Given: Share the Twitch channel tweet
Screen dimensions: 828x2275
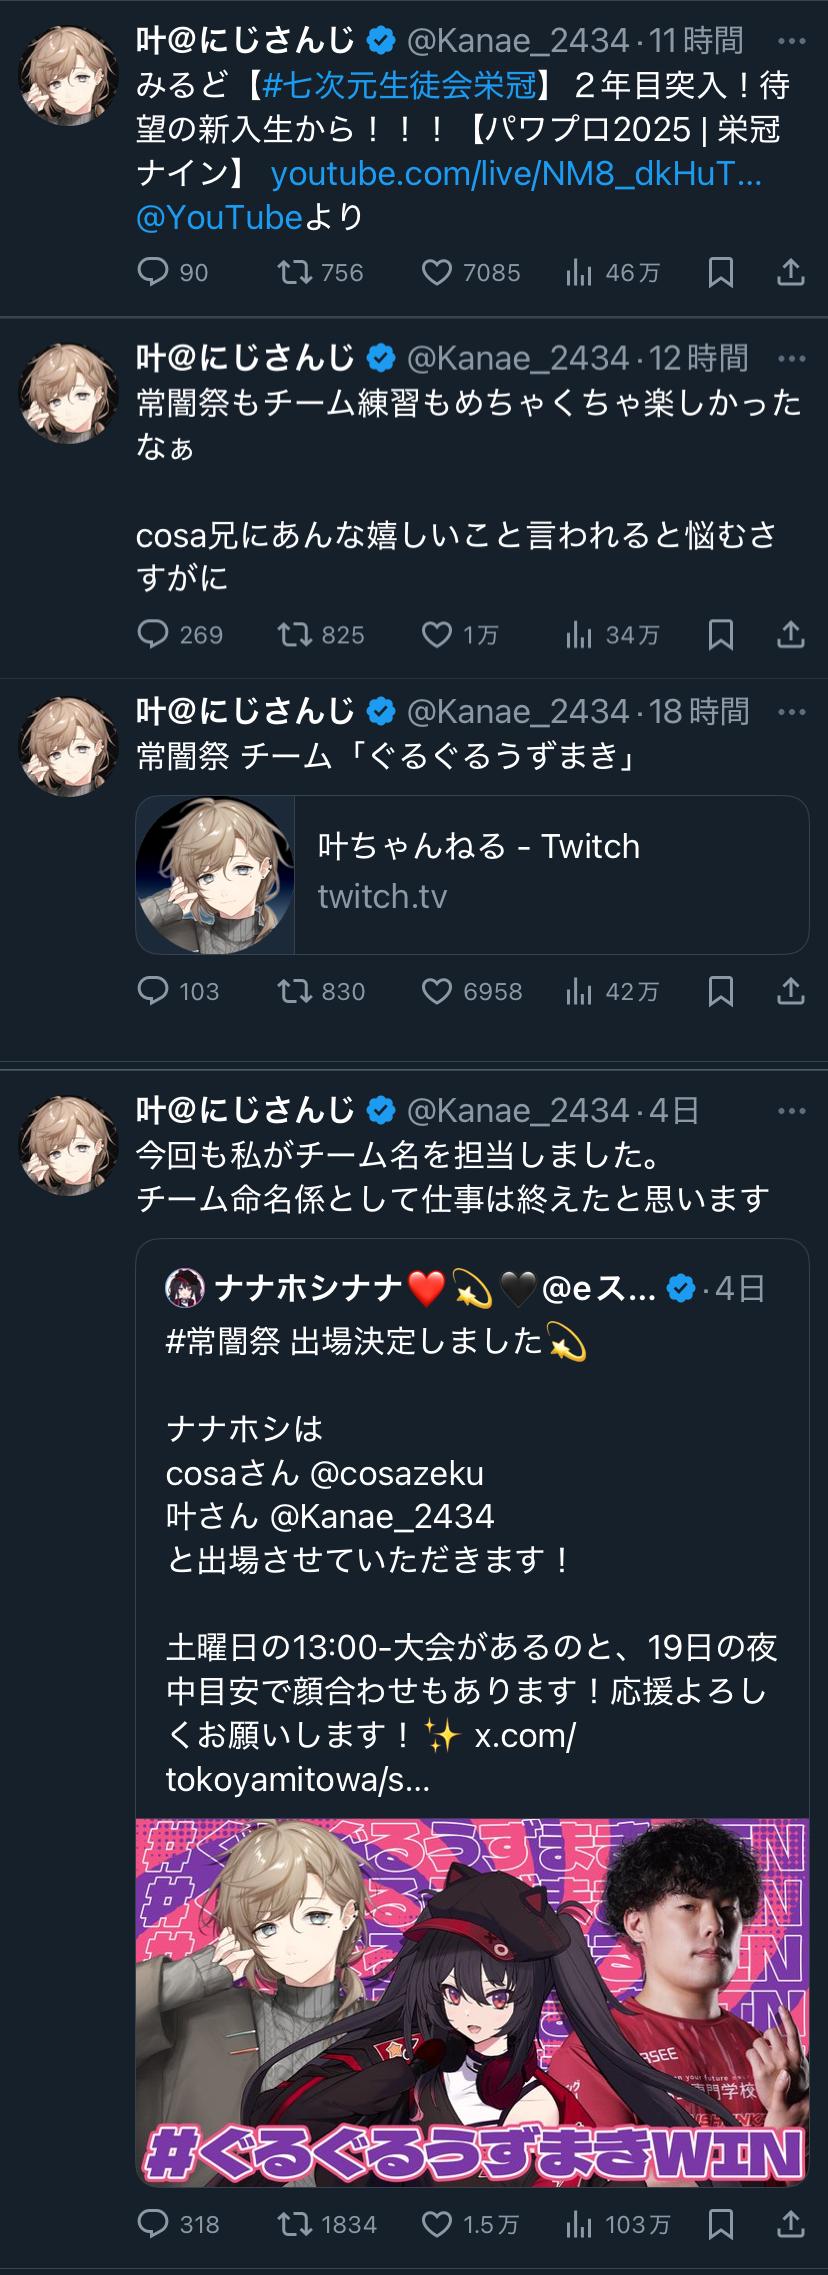Looking at the screenshot, I should pyautogui.click(x=790, y=990).
